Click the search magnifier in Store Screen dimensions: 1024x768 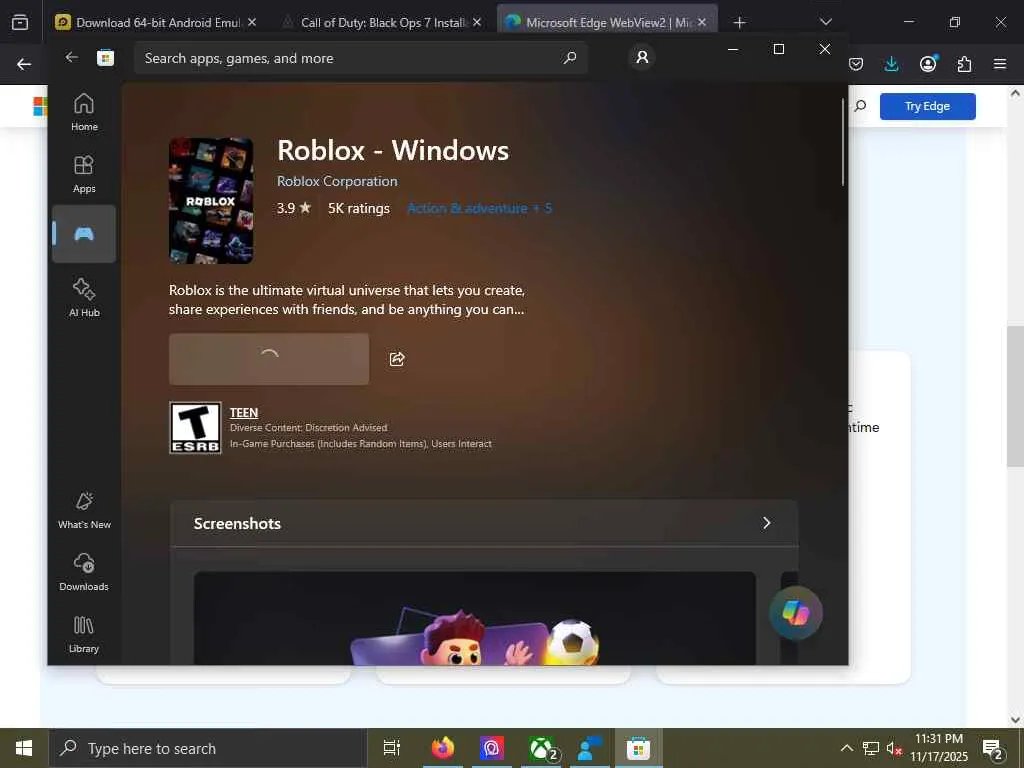point(570,57)
